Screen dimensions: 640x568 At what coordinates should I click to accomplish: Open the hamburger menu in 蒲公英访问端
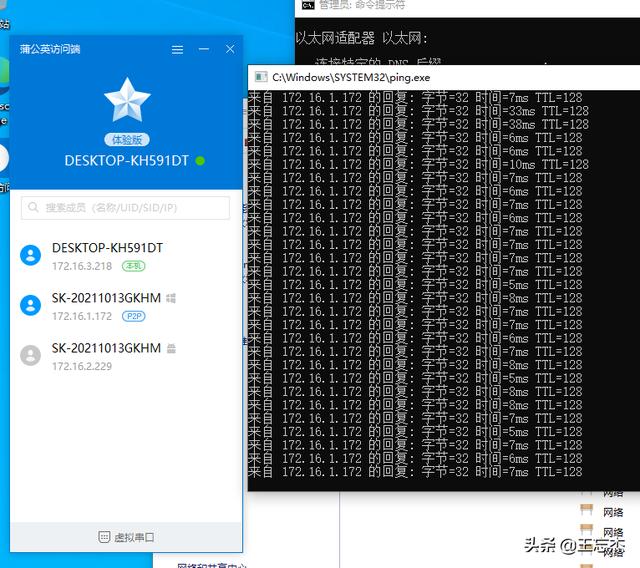pos(177,49)
